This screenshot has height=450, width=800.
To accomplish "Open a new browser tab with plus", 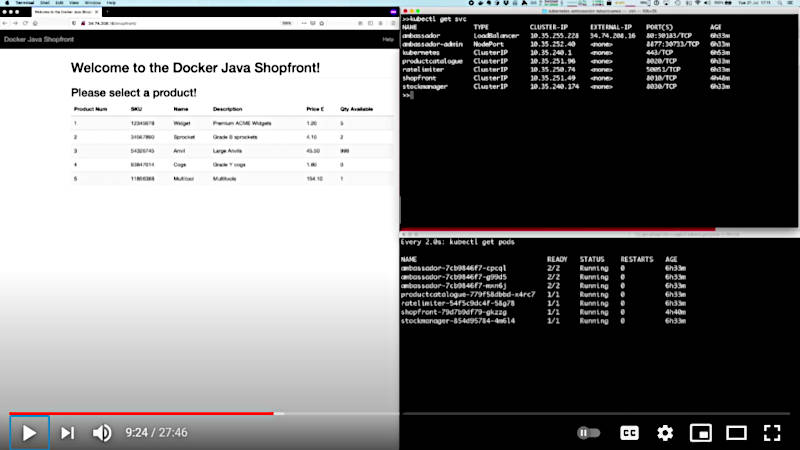I will [x=107, y=12].
